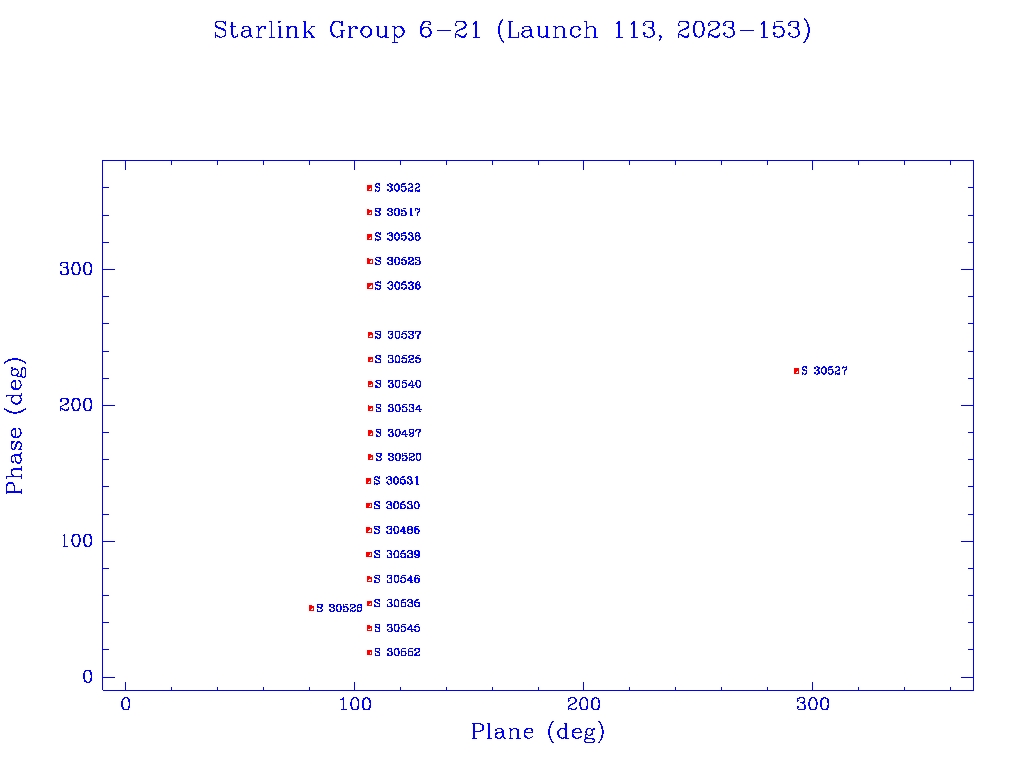
Task: Select the 'S 30531' satellite label
Action: 396,481
